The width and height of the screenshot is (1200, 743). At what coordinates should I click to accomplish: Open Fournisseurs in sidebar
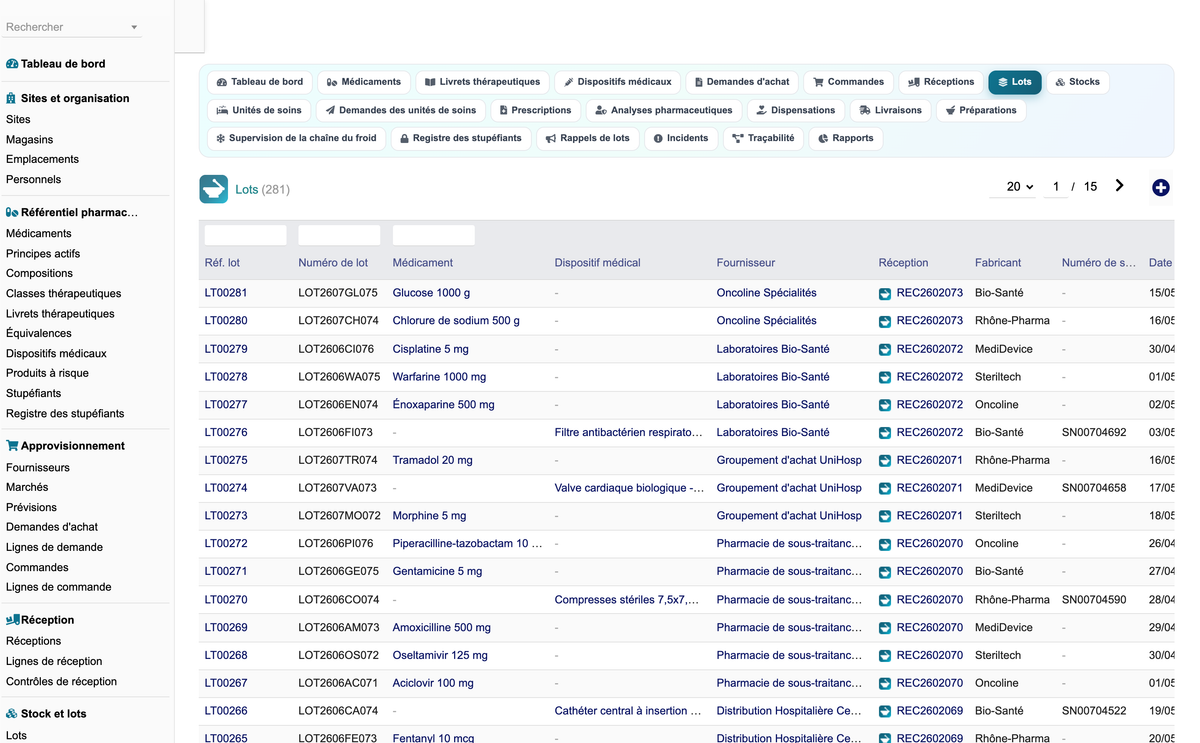(x=38, y=468)
